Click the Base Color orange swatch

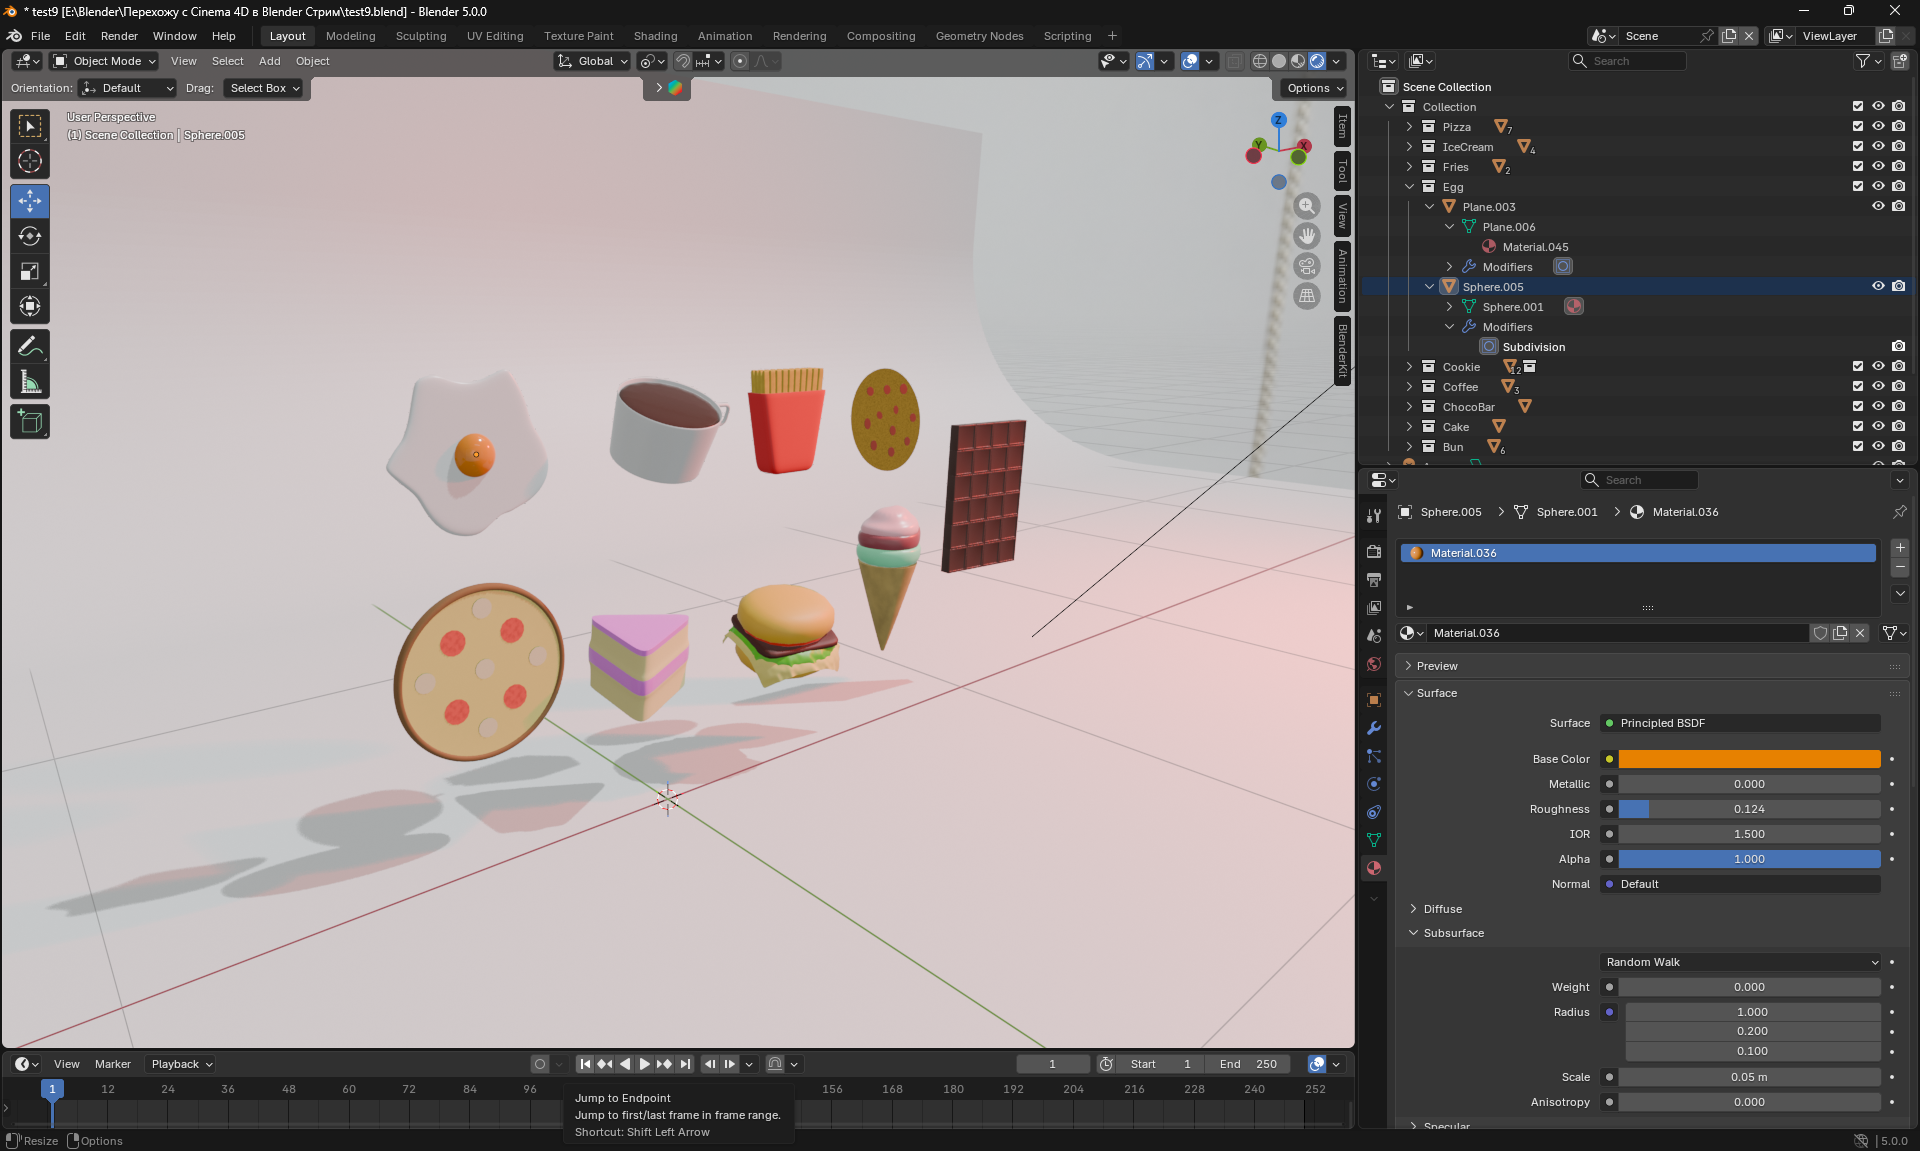[x=1749, y=759]
